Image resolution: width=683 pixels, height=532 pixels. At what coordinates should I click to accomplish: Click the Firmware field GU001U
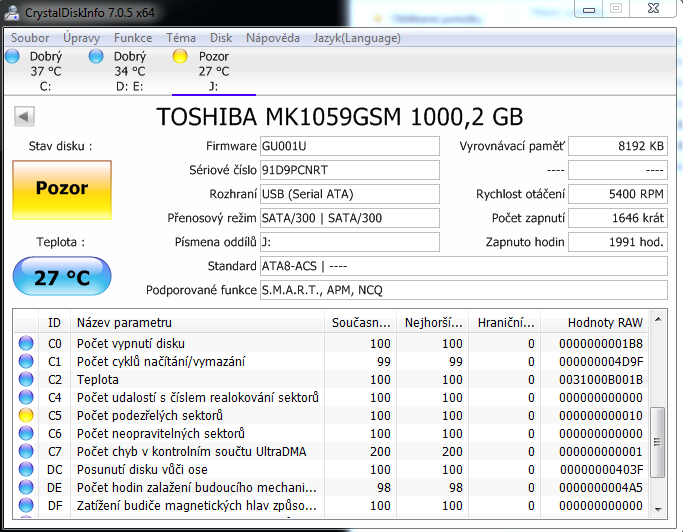pos(350,146)
